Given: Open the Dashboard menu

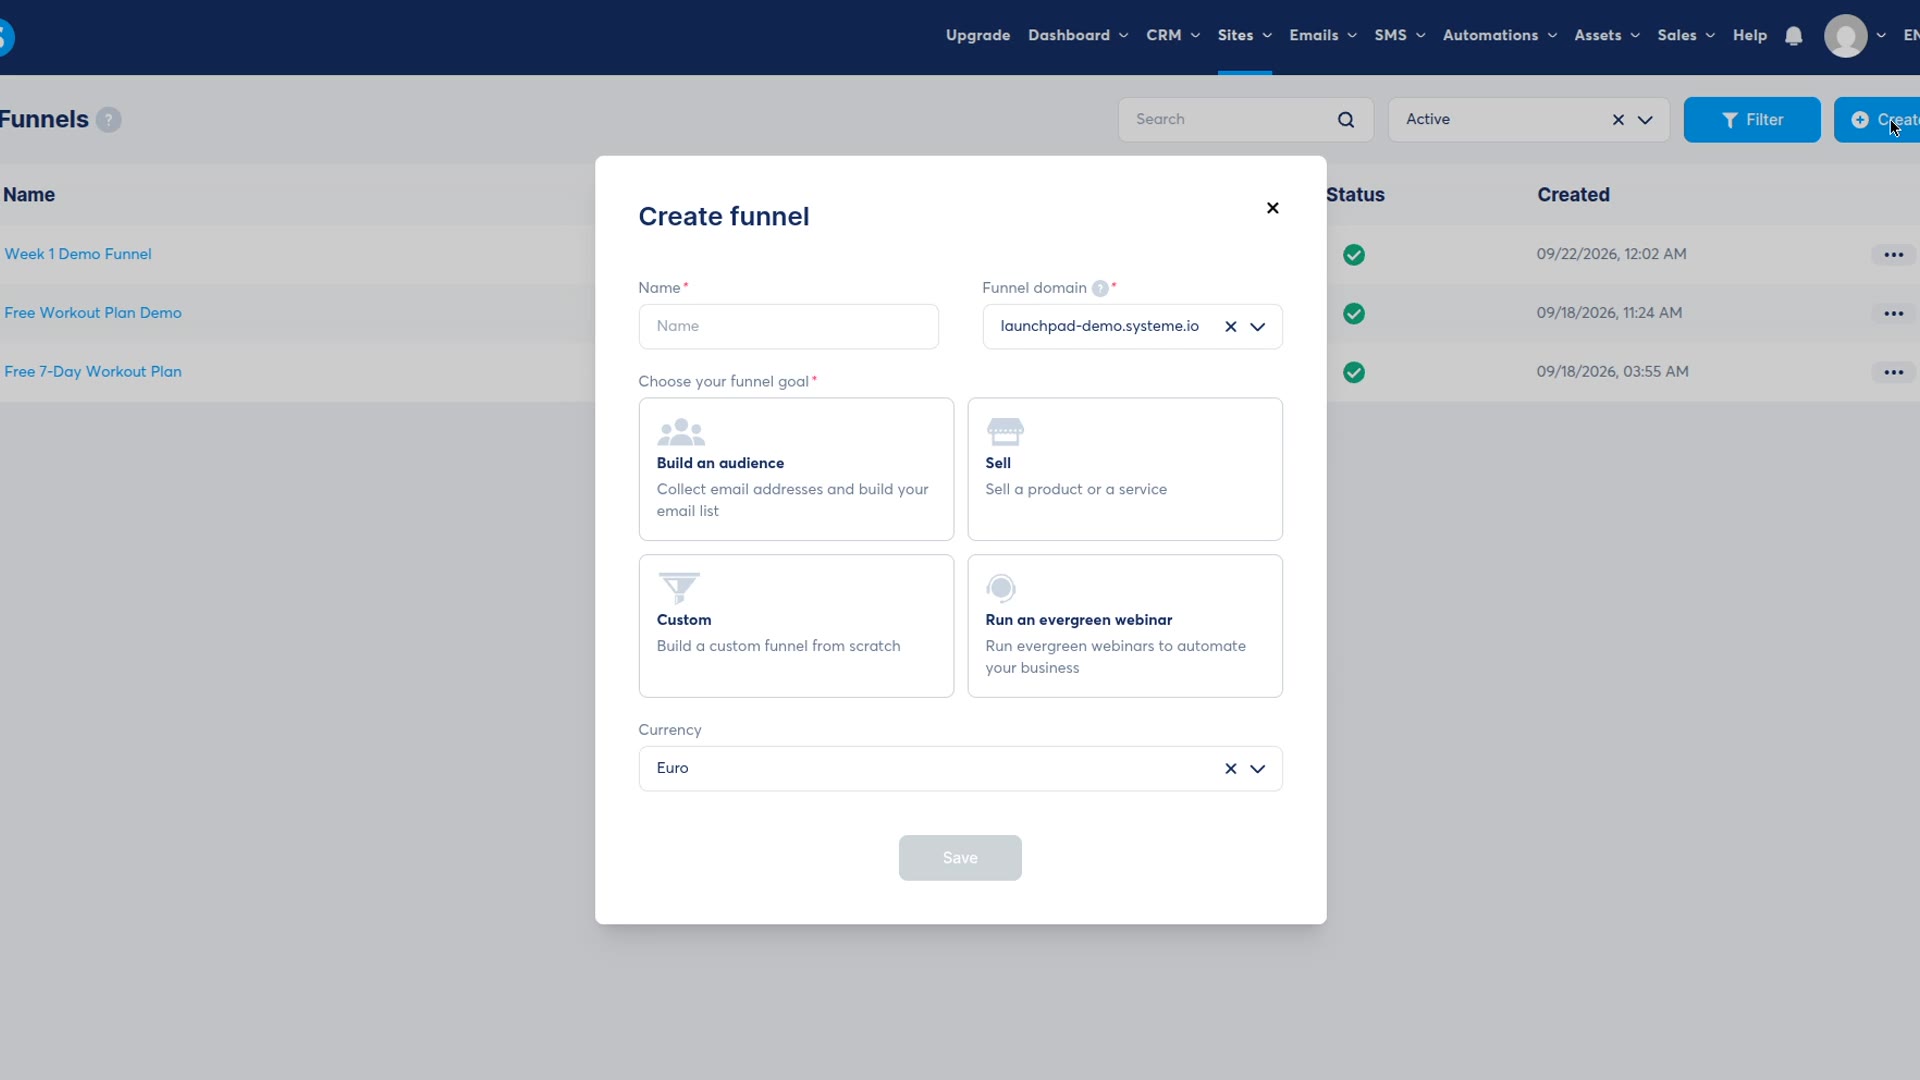Looking at the screenshot, I should coord(1078,35).
